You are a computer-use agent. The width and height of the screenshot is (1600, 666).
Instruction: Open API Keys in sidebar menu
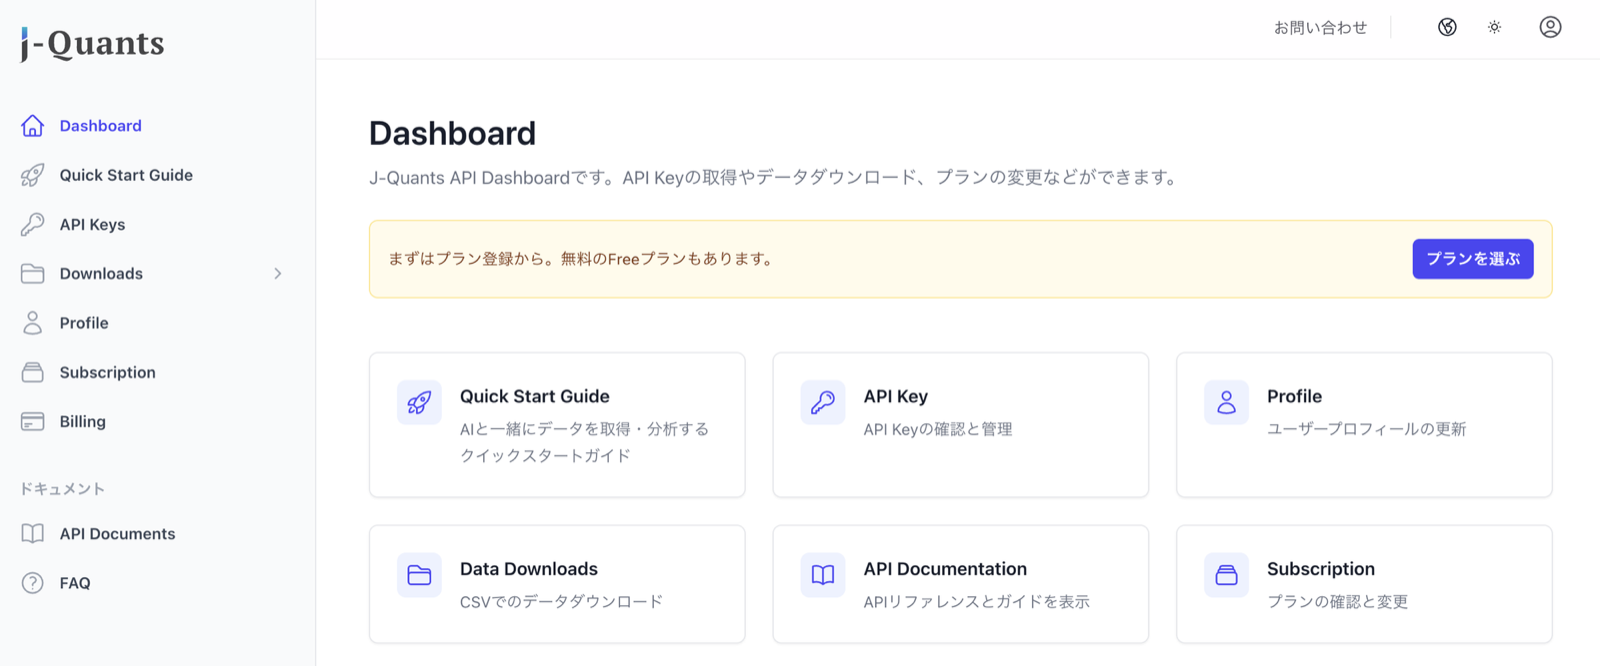coord(92,224)
